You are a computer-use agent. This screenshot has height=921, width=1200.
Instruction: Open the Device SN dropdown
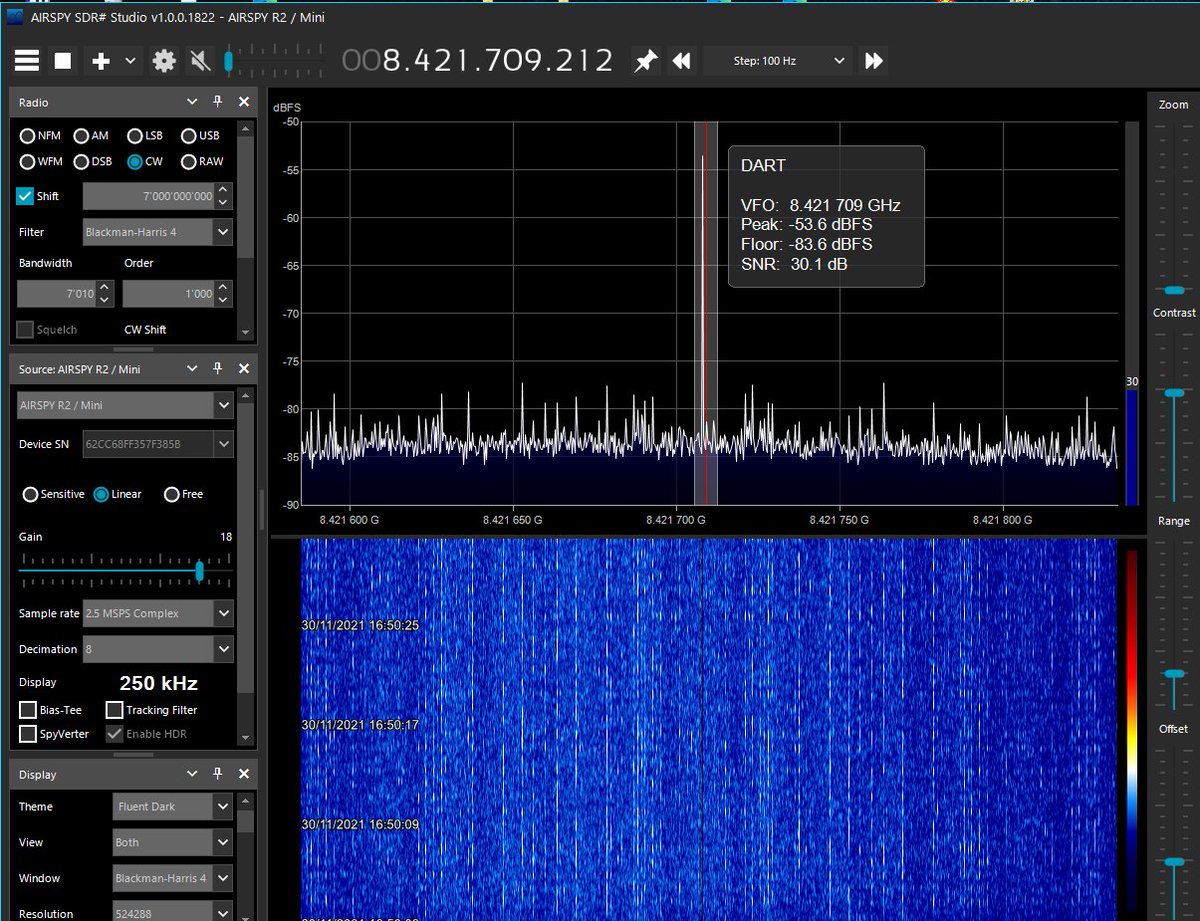pos(158,443)
